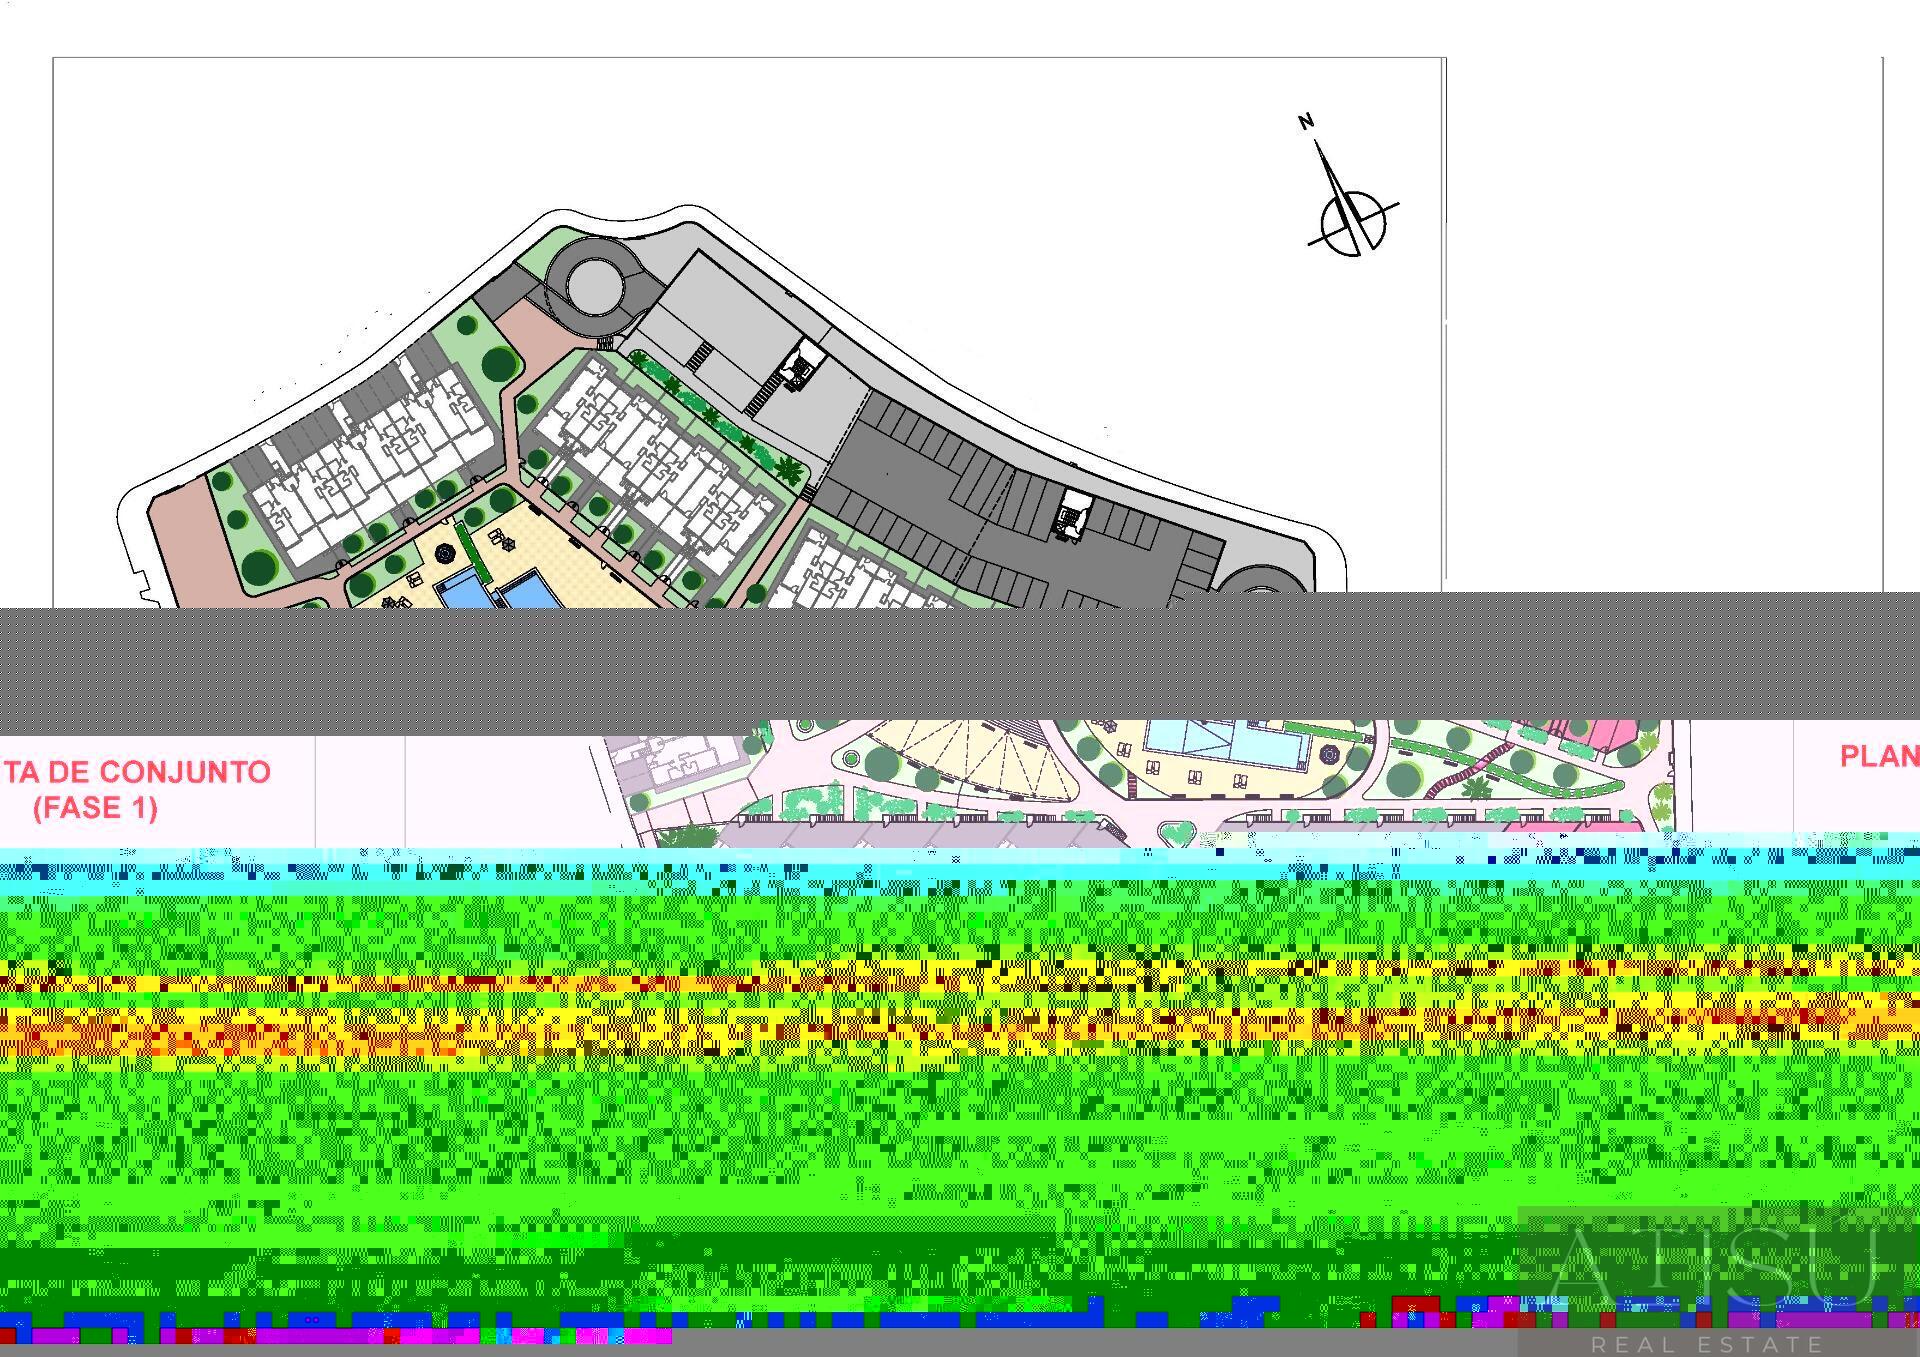
Task: Click the red 'PLAN' label at right edge
Action: click(x=1879, y=756)
